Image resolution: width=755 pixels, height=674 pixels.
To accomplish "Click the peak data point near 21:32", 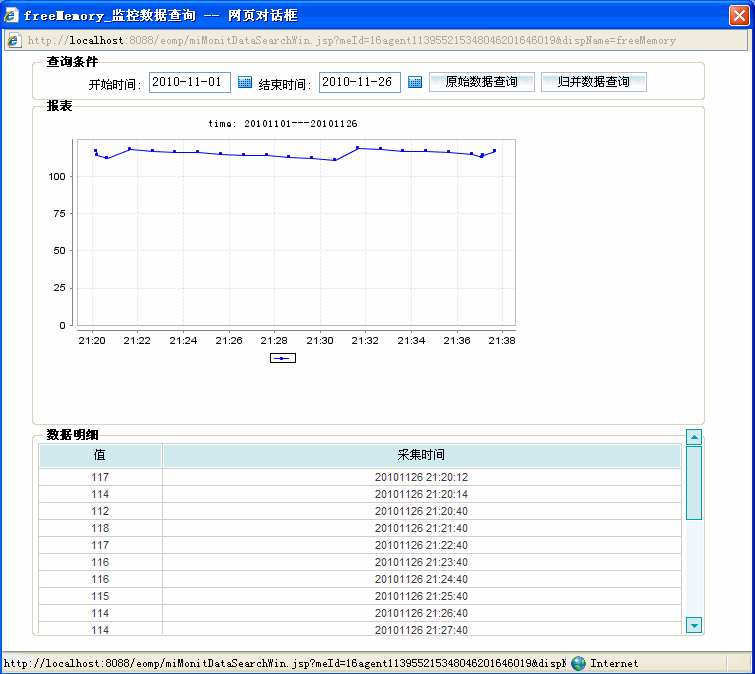I will (357, 148).
